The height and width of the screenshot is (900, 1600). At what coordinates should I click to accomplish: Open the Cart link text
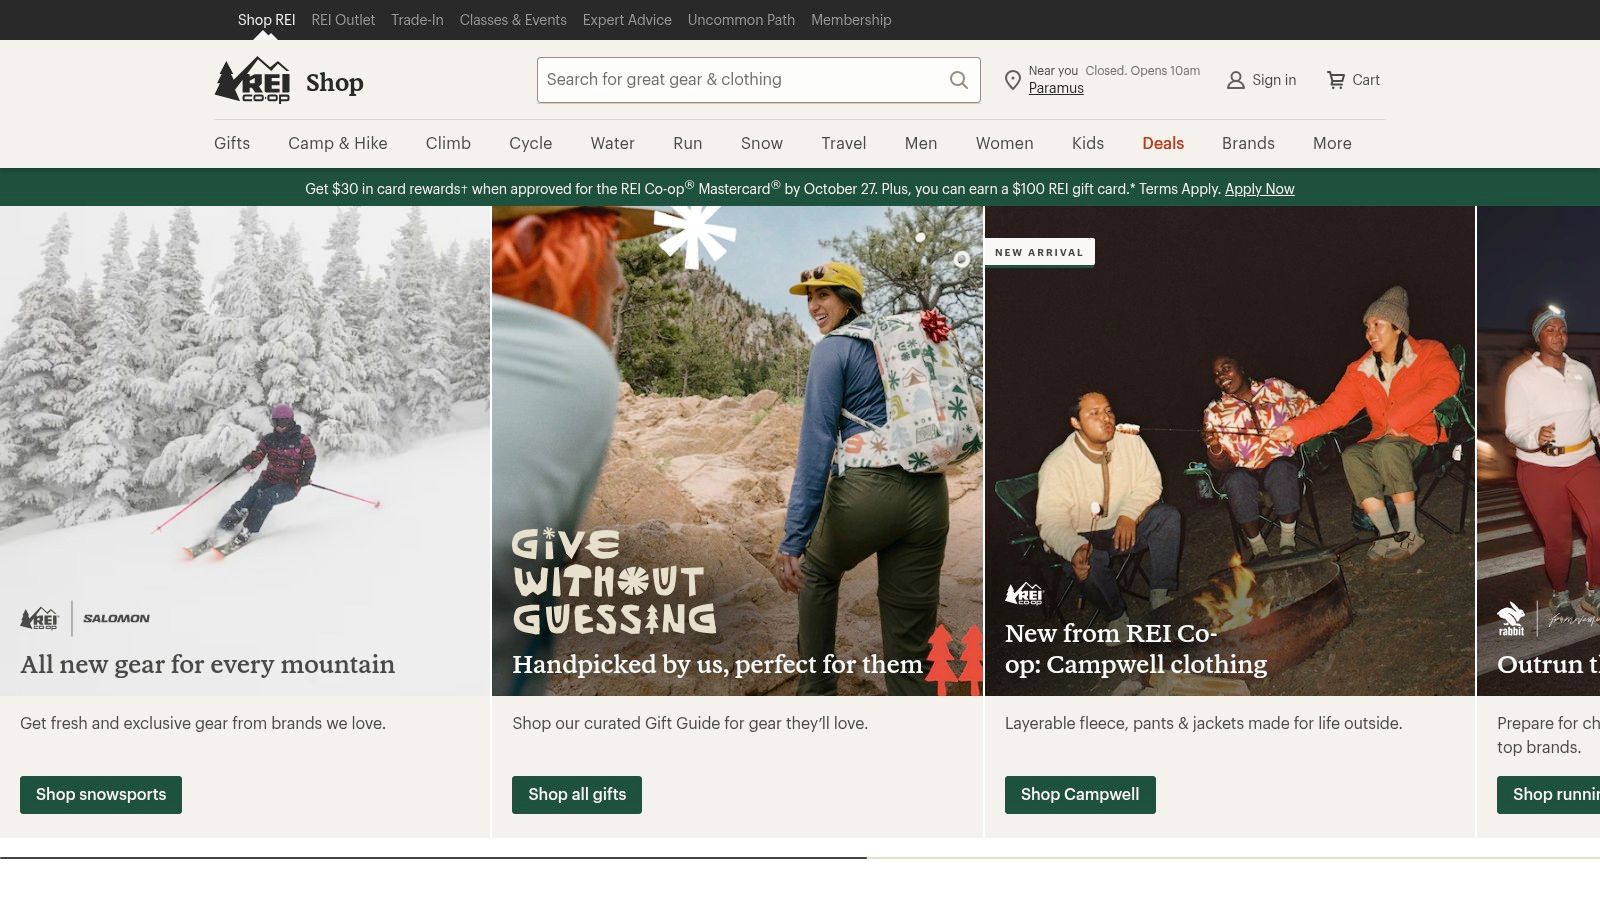[1366, 80]
